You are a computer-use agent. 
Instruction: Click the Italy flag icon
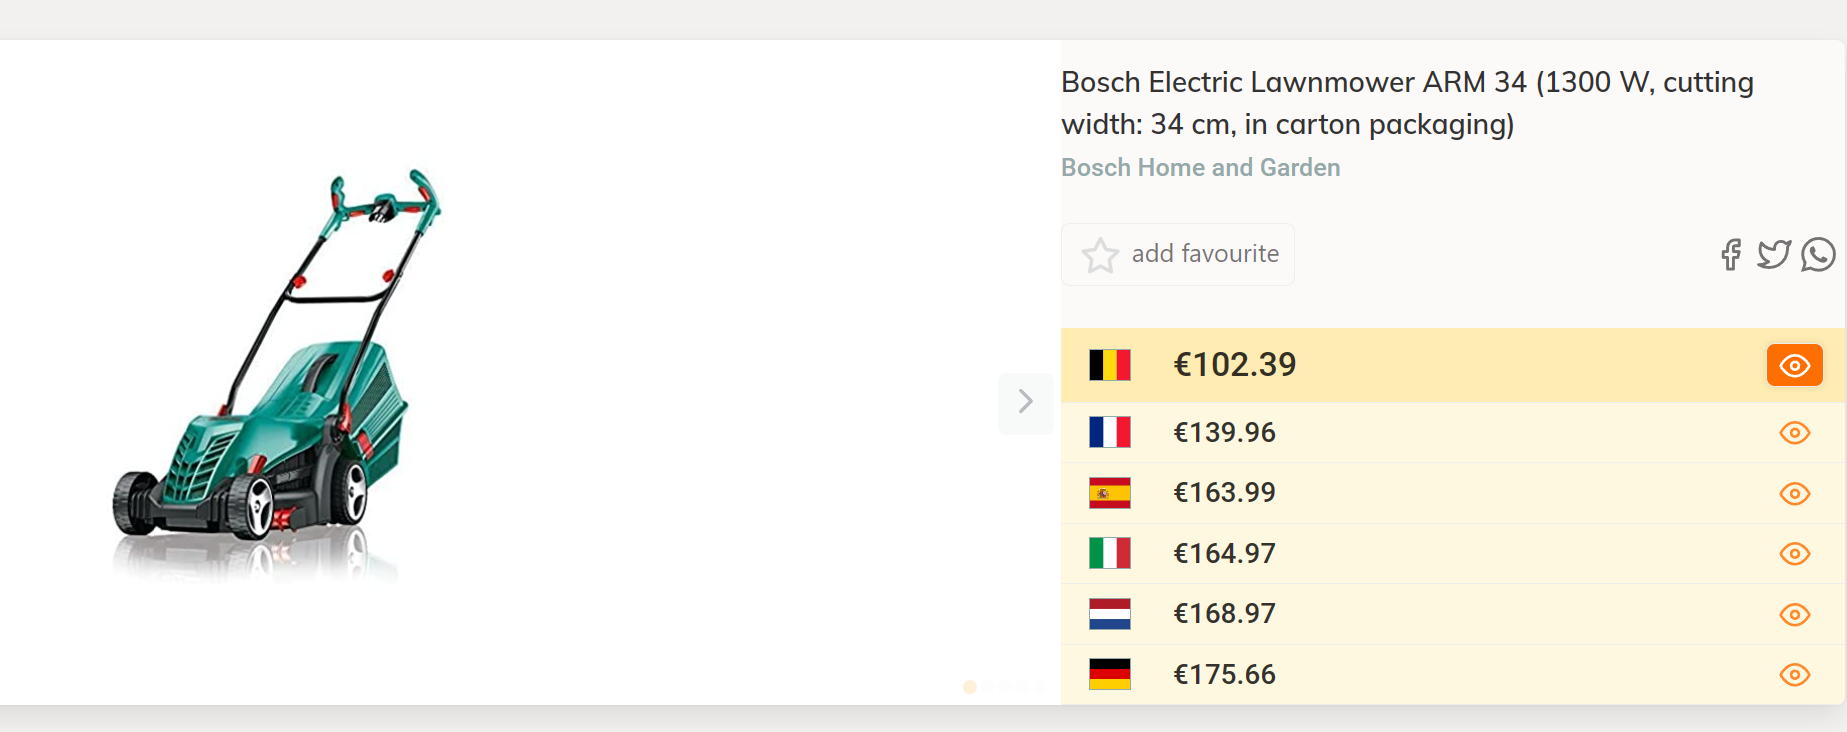(x=1110, y=553)
